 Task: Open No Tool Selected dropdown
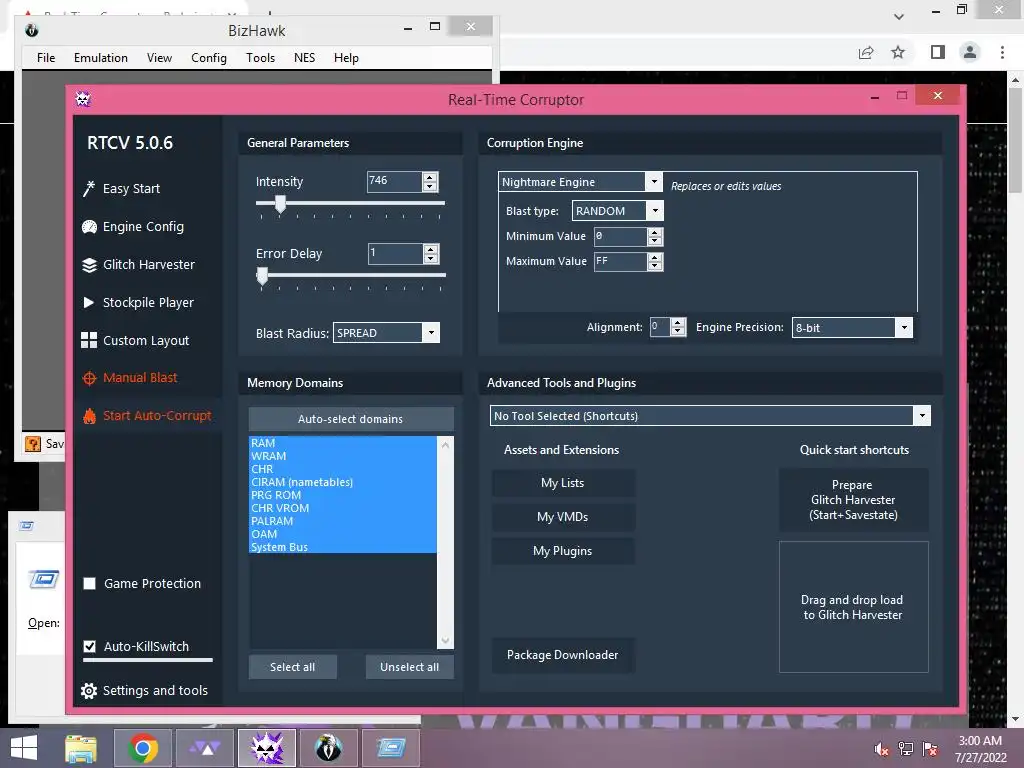click(921, 415)
